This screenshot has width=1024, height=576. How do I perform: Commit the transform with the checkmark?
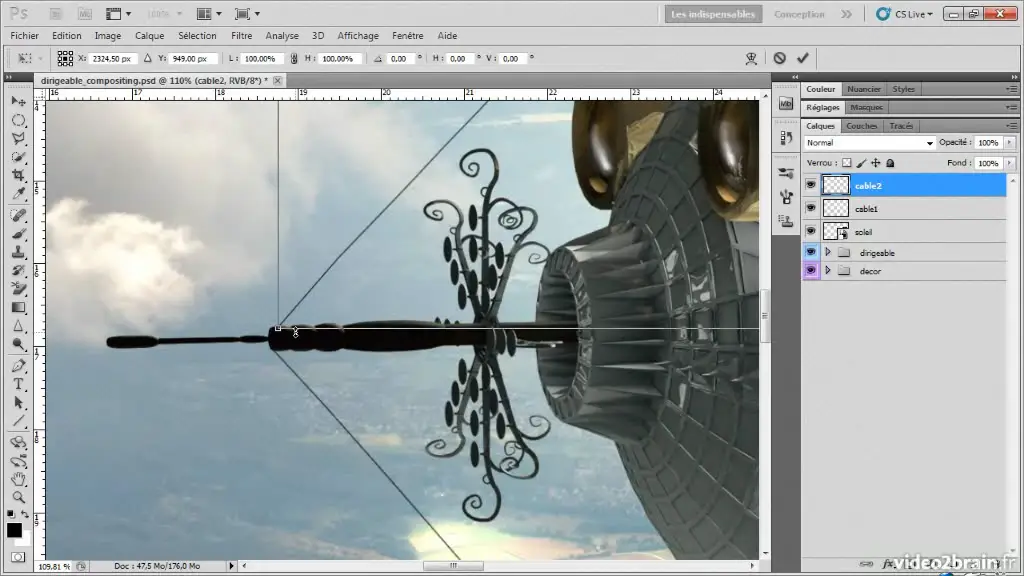pos(802,59)
